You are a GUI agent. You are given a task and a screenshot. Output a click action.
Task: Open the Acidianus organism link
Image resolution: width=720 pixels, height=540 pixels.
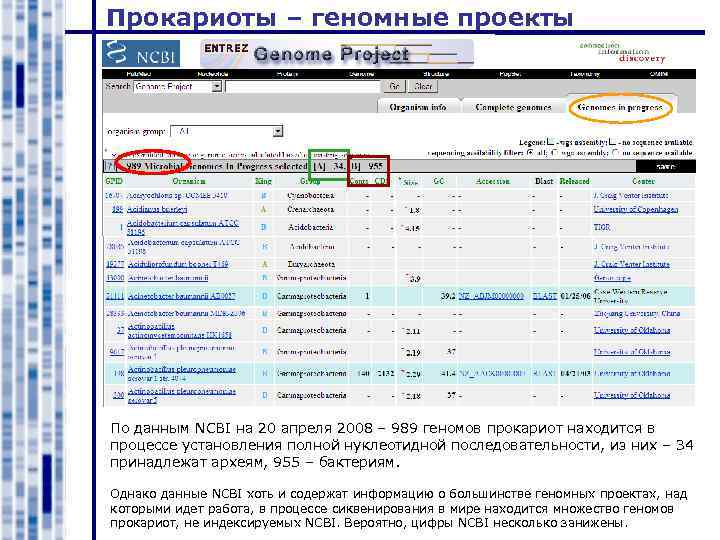pos(157,209)
